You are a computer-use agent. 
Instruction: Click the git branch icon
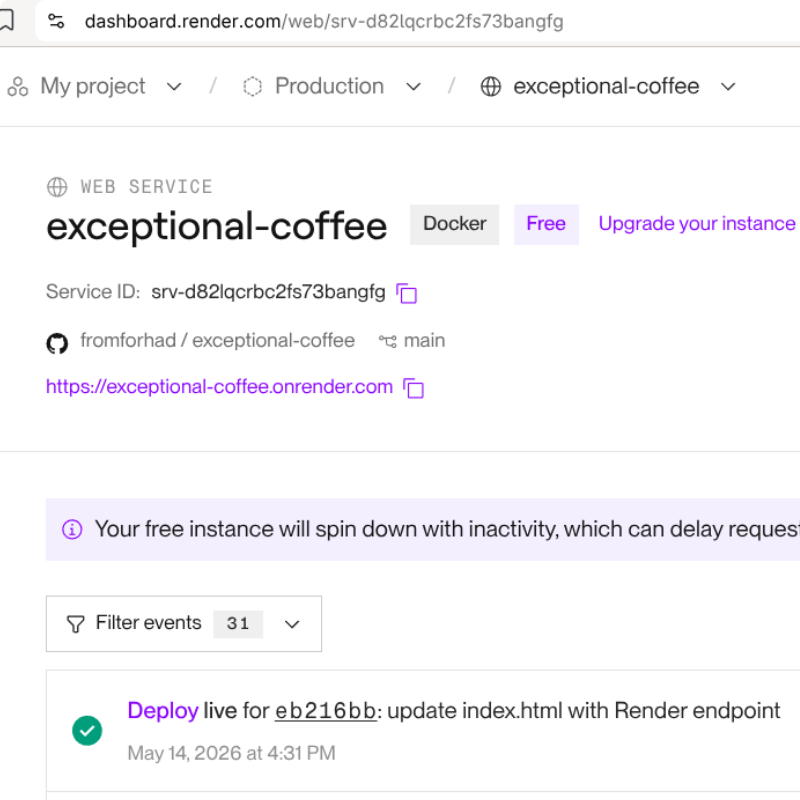388,341
